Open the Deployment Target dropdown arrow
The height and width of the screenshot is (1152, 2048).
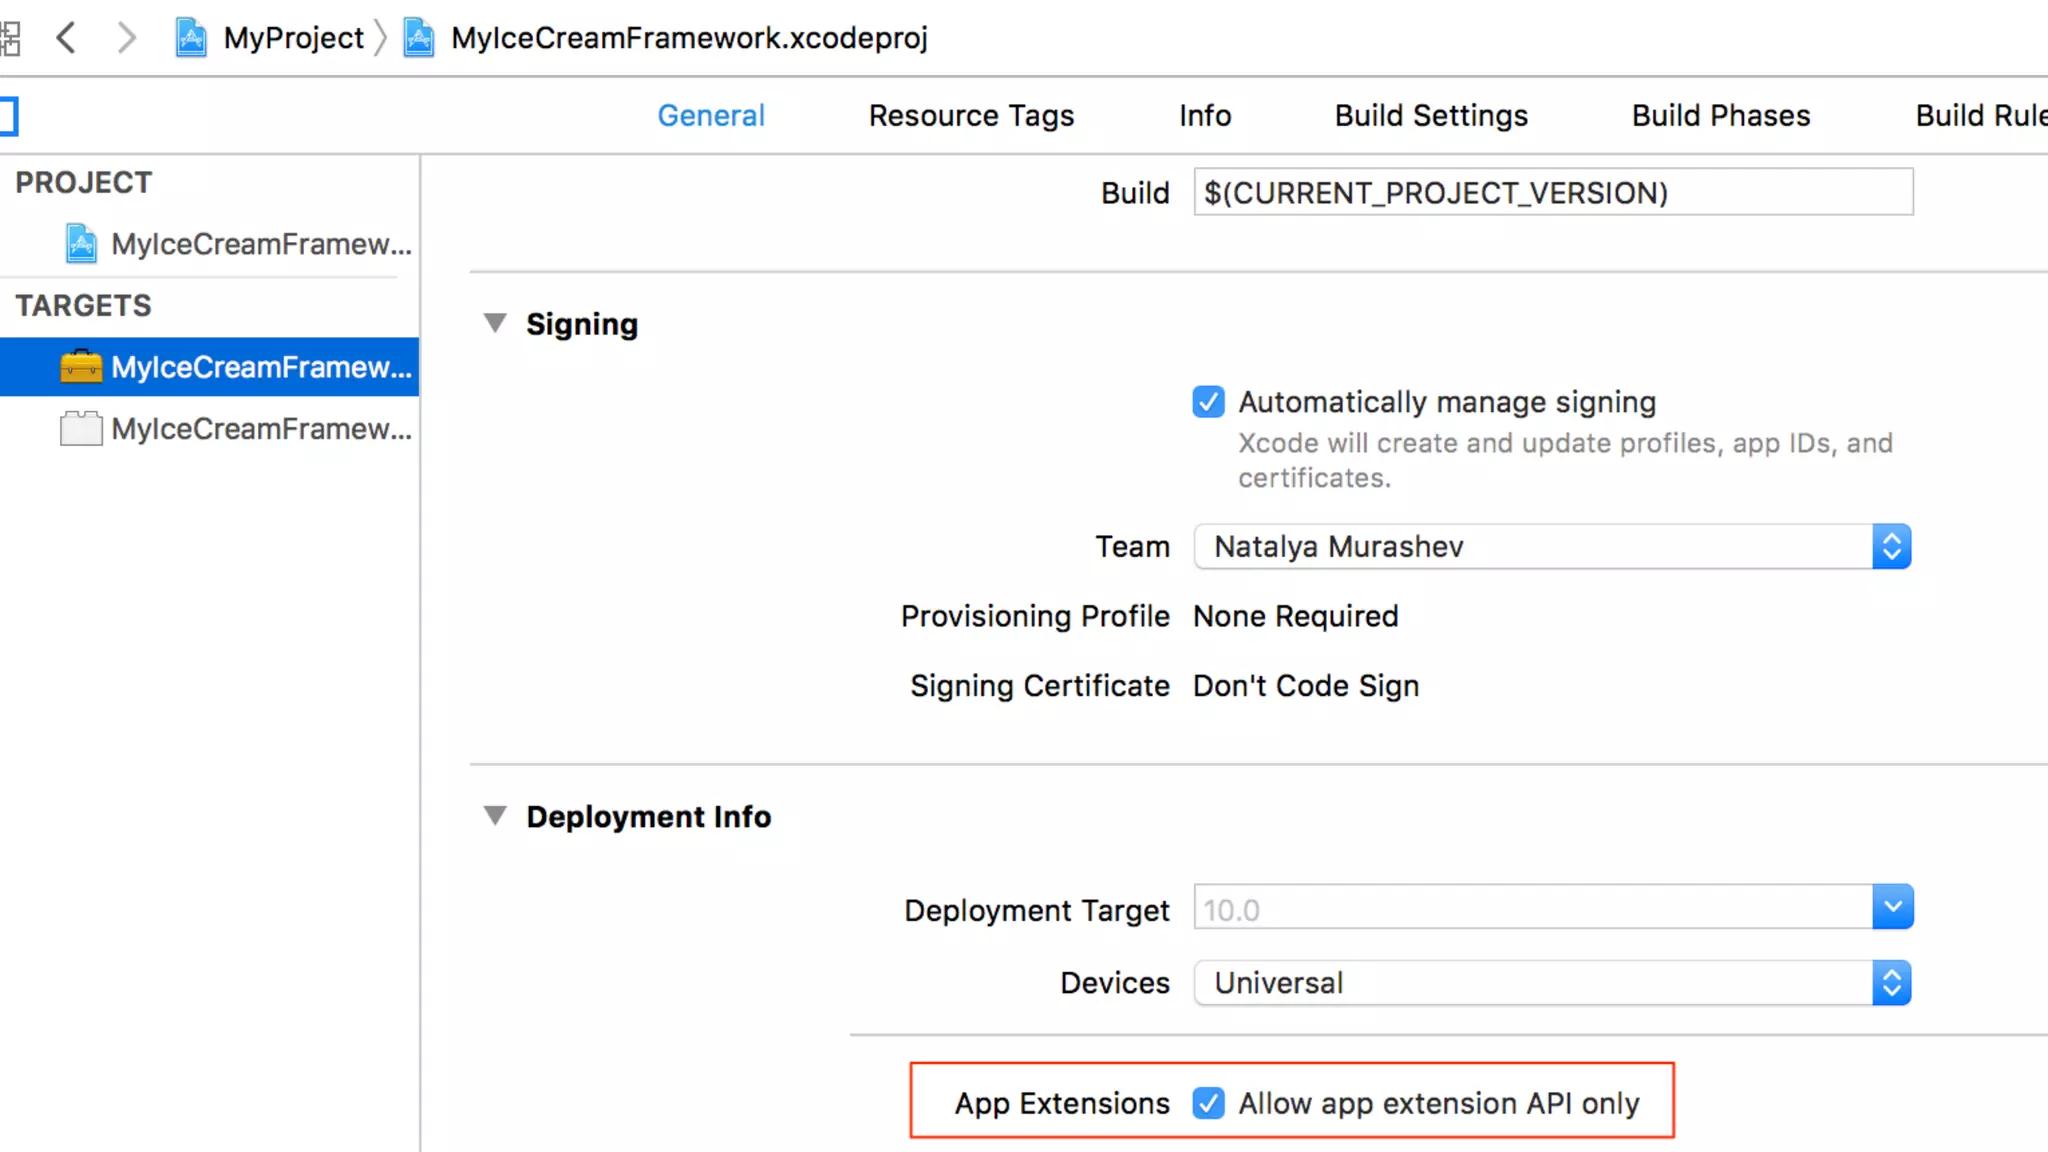tap(1892, 907)
